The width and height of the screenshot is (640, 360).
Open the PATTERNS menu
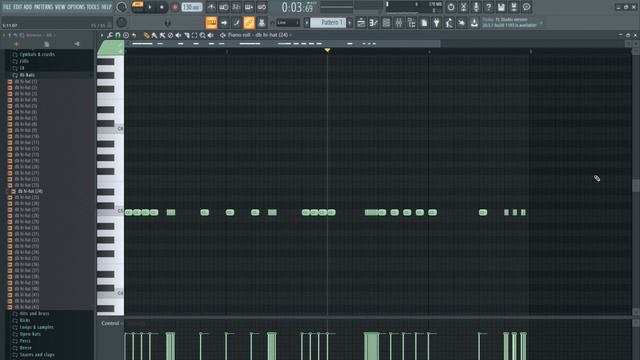[x=43, y=7]
